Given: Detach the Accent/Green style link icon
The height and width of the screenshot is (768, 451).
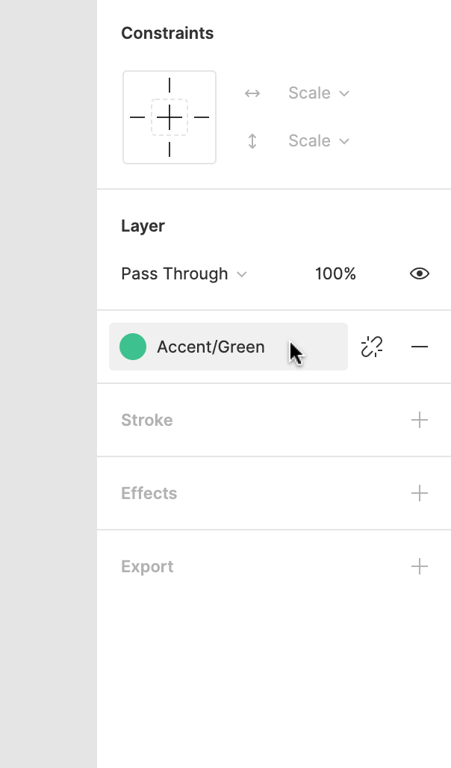Looking at the screenshot, I should click(x=372, y=347).
